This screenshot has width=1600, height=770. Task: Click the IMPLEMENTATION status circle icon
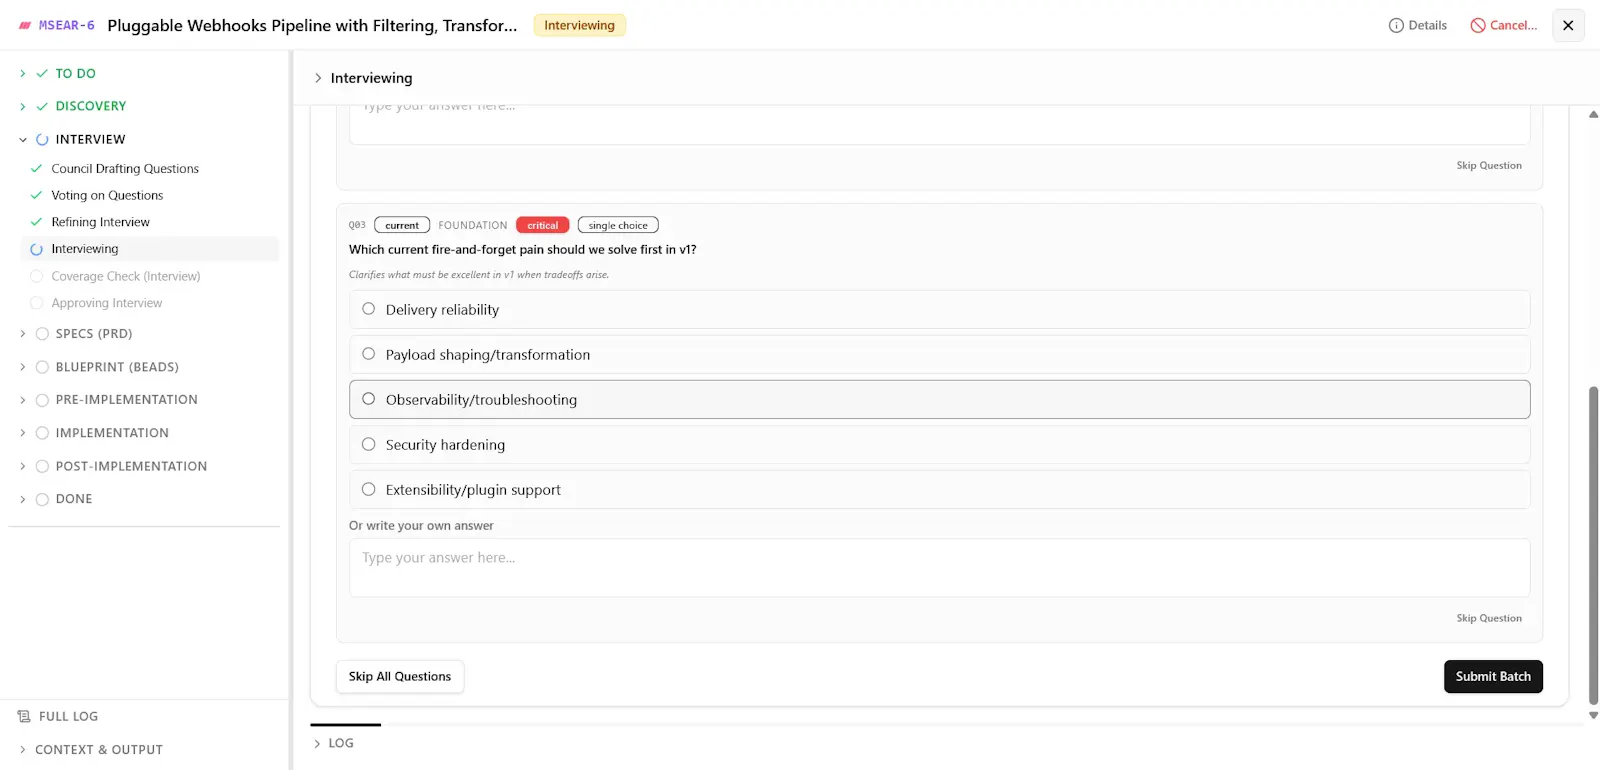(x=42, y=433)
